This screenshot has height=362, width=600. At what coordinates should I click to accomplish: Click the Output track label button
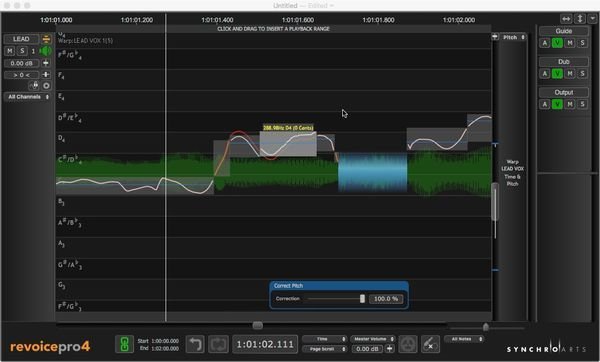tap(564, 92)
